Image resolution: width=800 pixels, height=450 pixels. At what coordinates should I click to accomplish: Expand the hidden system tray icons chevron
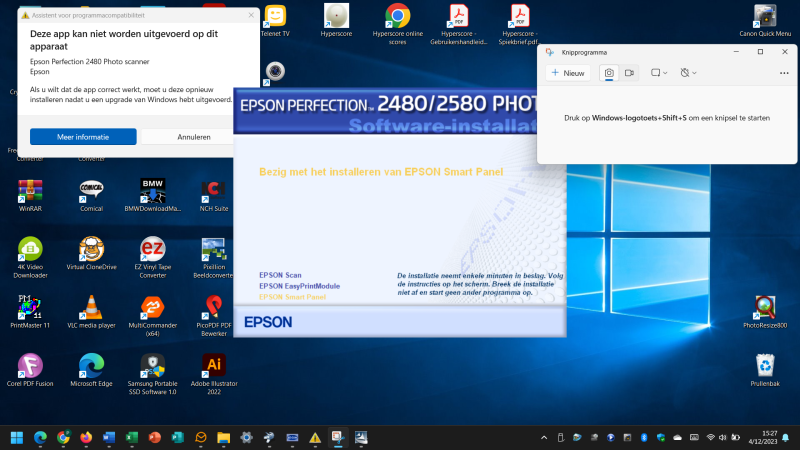point(544,438)
